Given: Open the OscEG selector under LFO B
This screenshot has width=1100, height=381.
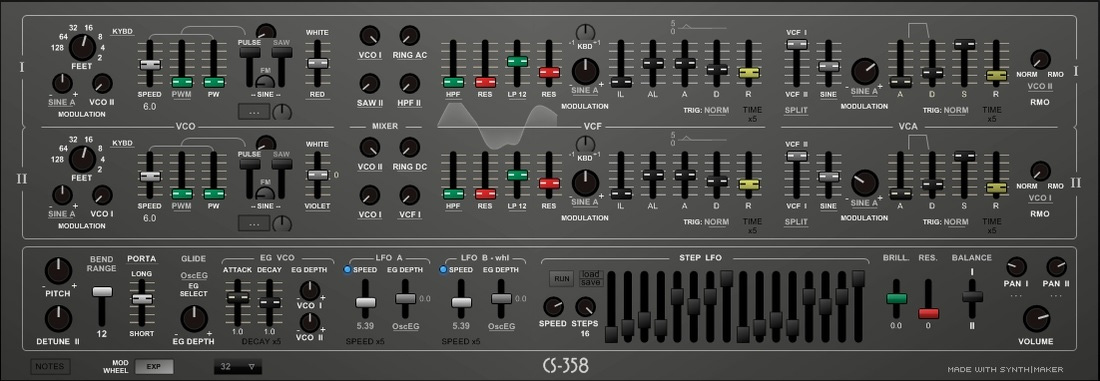Looking at the screenshot, I should (x=502, y=326).
